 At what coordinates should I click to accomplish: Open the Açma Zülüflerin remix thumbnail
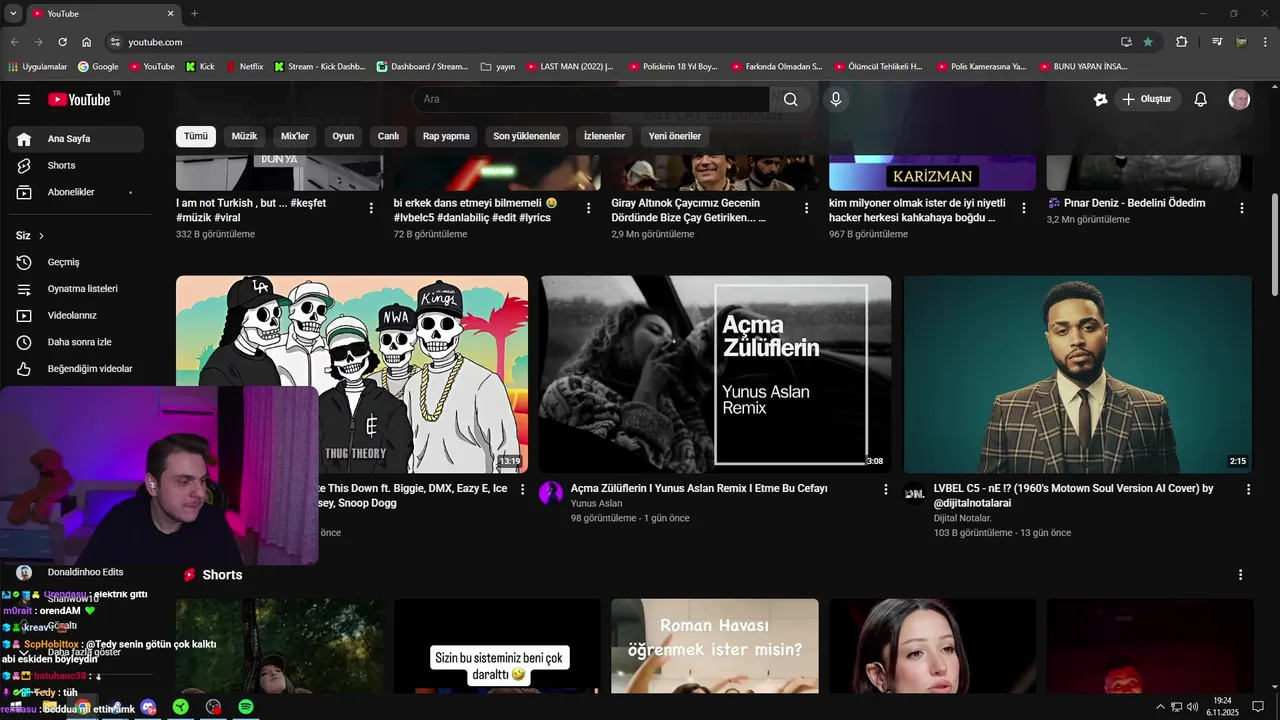click(x=715, y=374)
